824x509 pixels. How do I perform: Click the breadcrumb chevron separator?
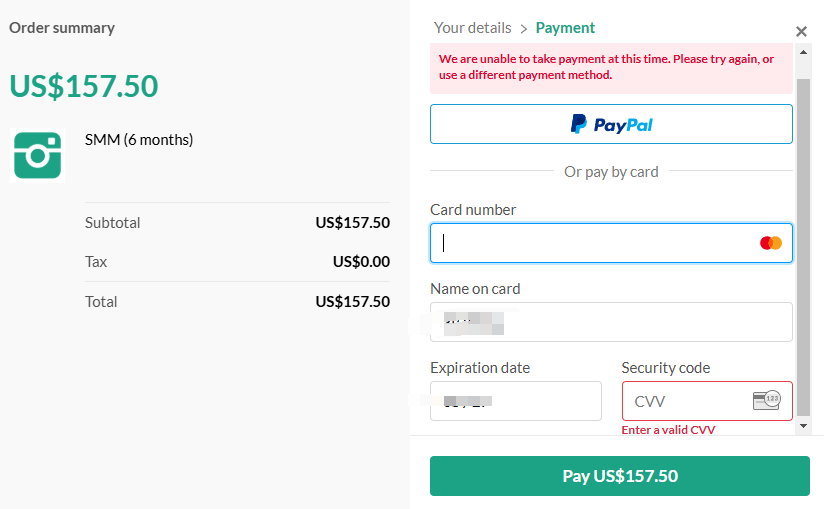pos(523,29)
